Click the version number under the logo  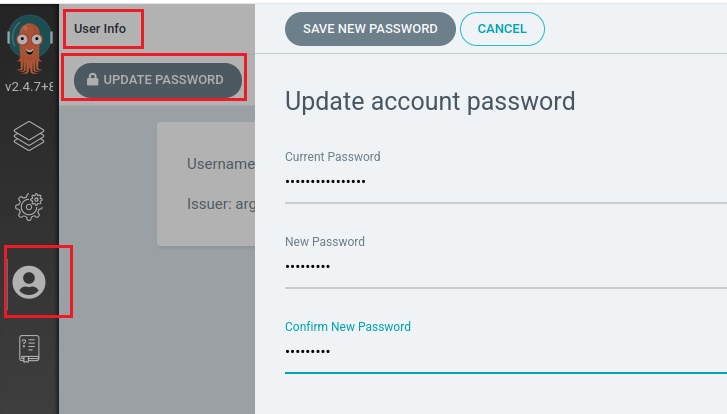point(29,87)
